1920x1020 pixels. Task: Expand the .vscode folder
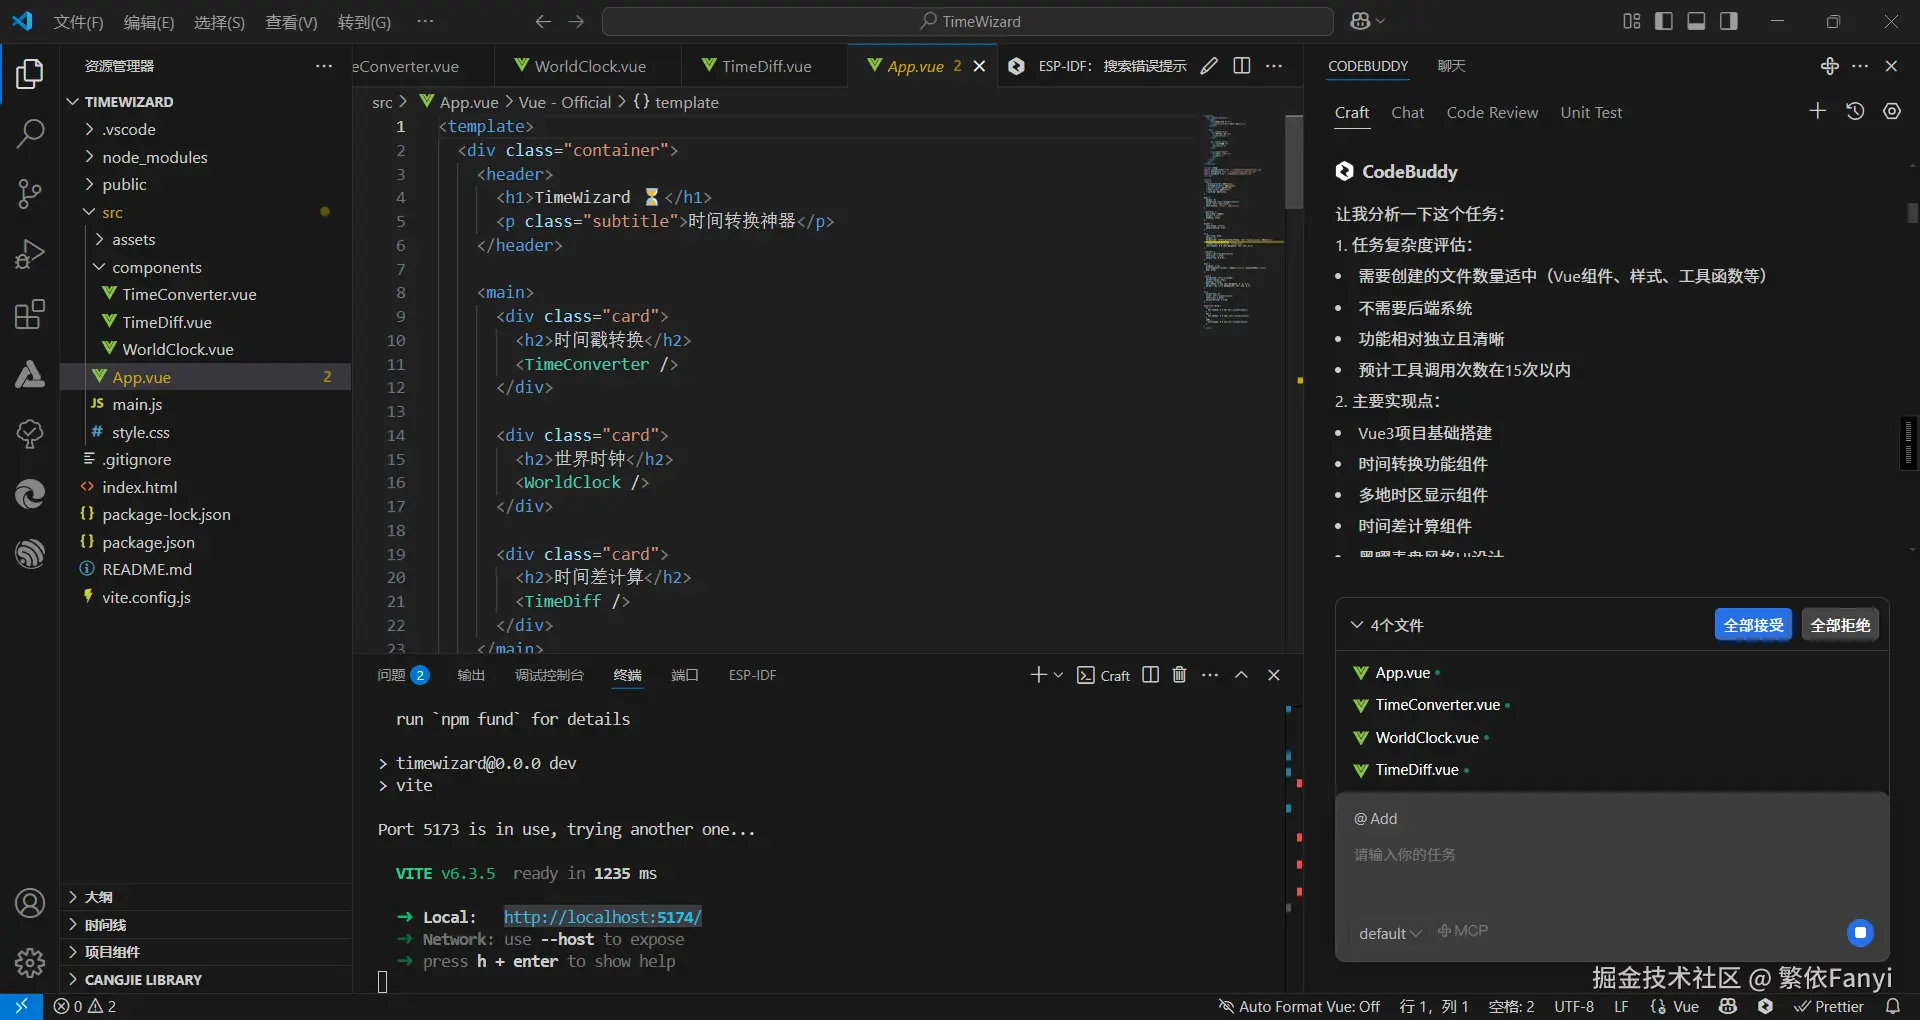pyautogui.click(x=129, y=129)
